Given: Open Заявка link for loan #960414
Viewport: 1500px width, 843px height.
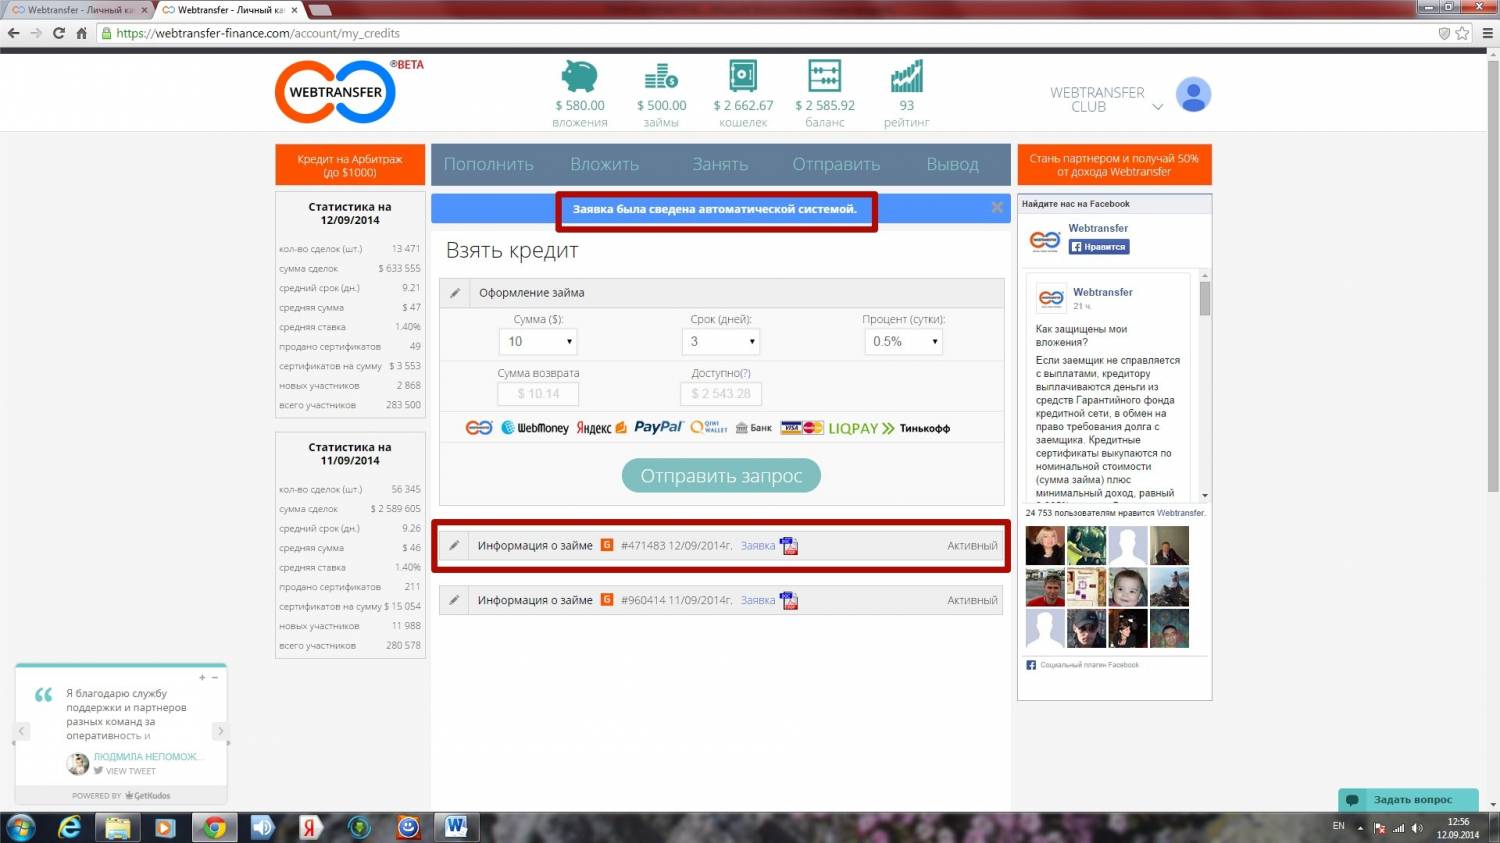Looking at the screenshot, I should pos(758,600).
